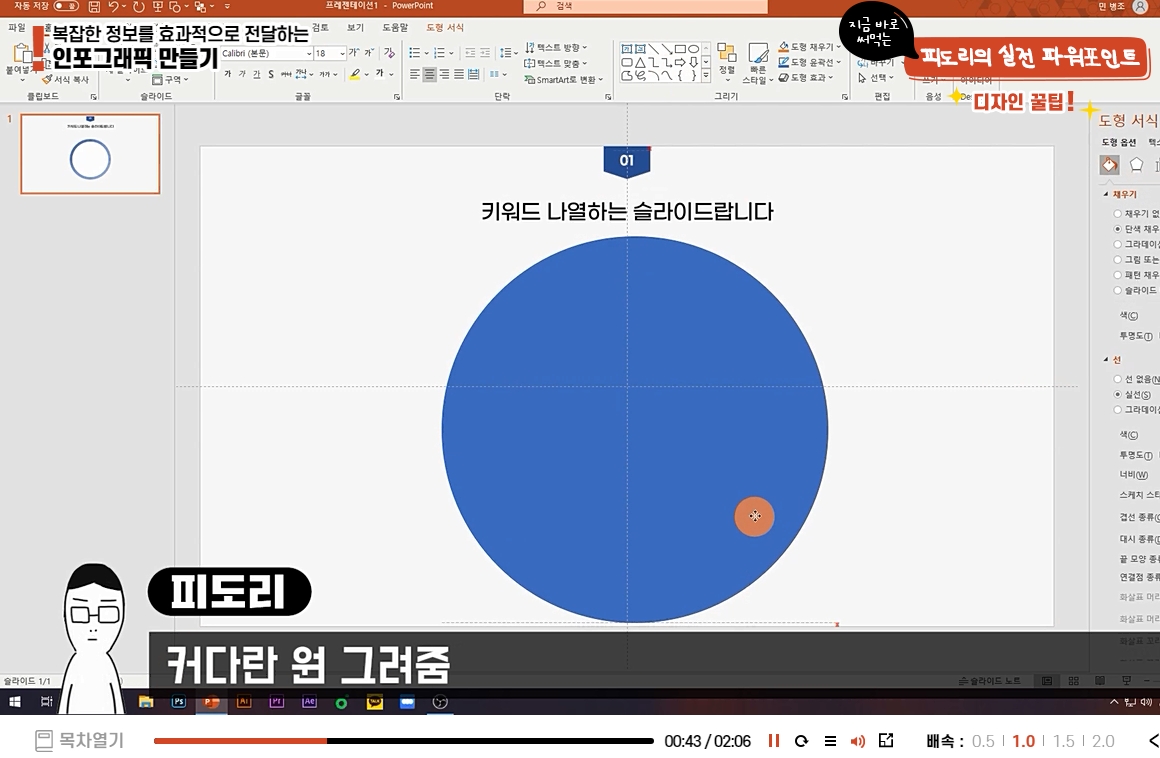1160x758 pixels.
Task: Toggle the AutoSave (자동 저장) switch
Action: tap(67, 6)
